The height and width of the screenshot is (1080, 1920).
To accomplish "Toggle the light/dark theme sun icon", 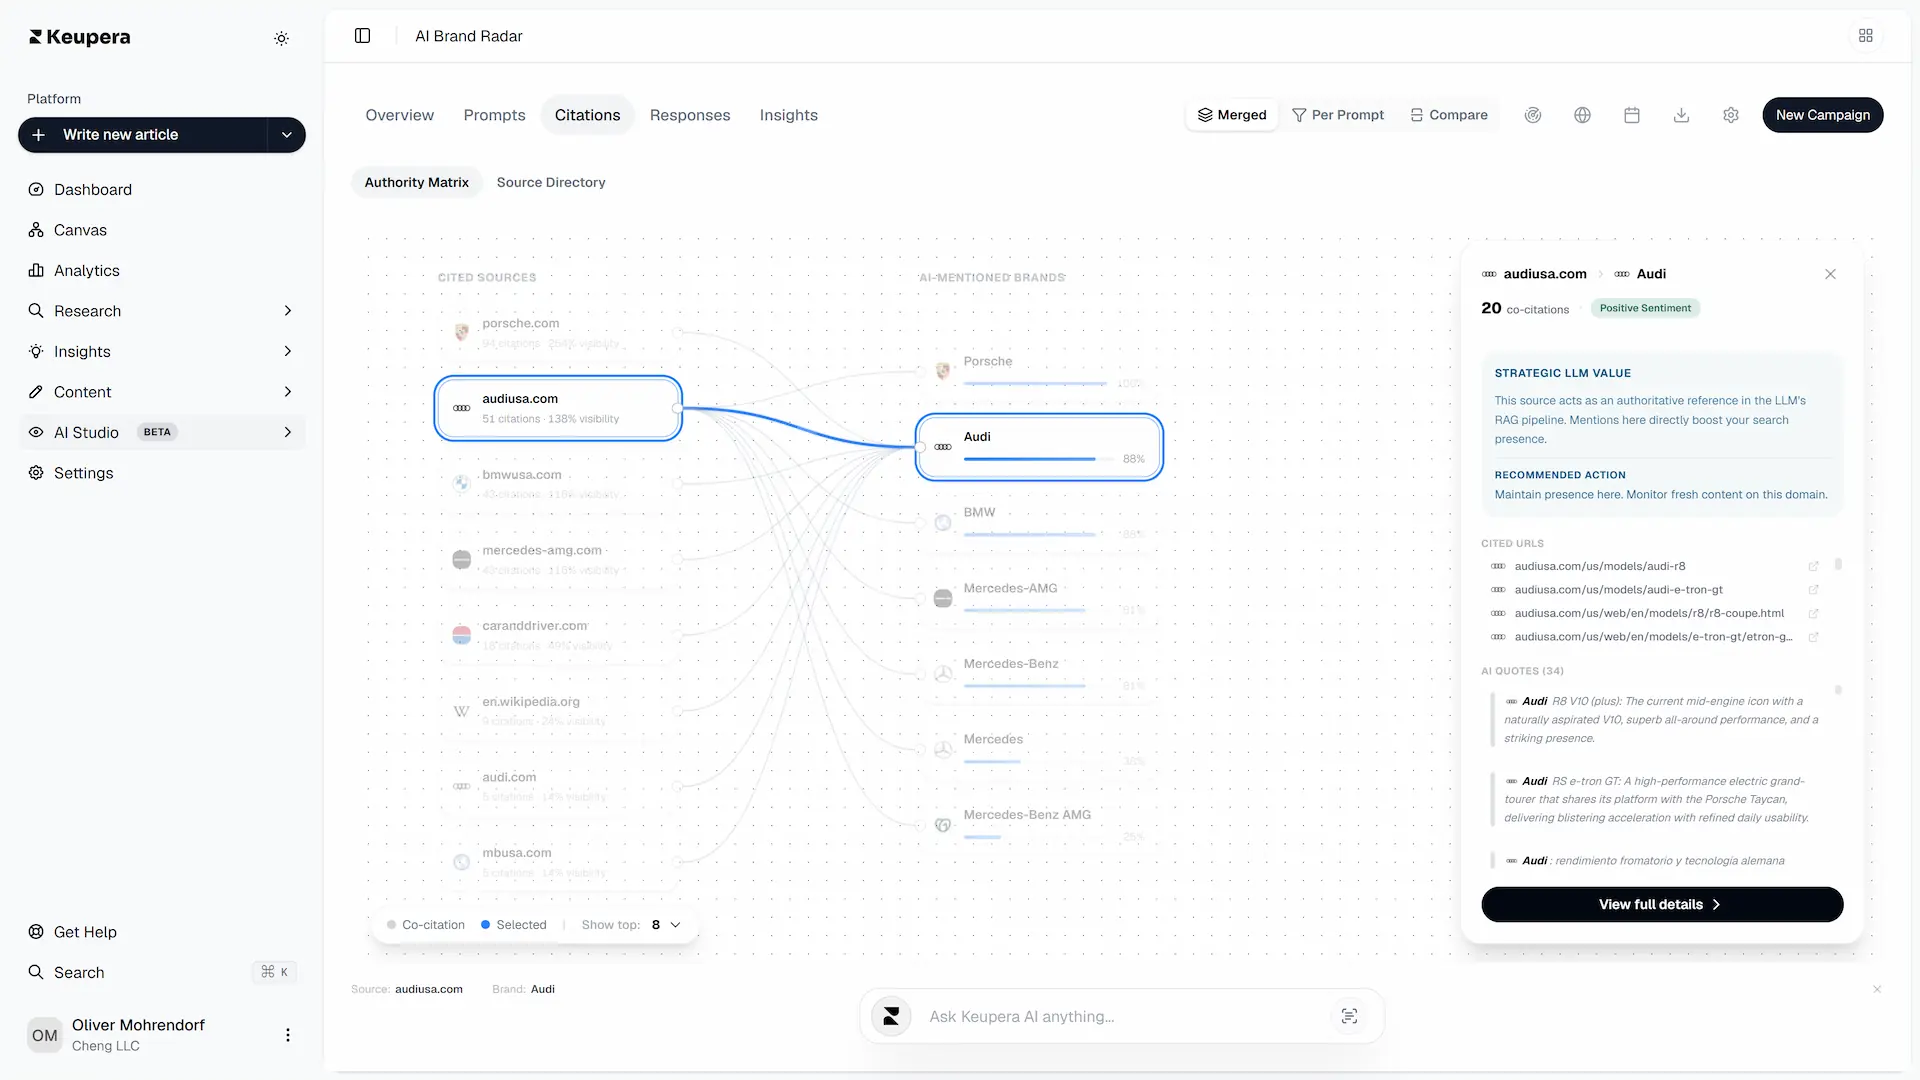I will pyautogui.click(x=281, y=38).
